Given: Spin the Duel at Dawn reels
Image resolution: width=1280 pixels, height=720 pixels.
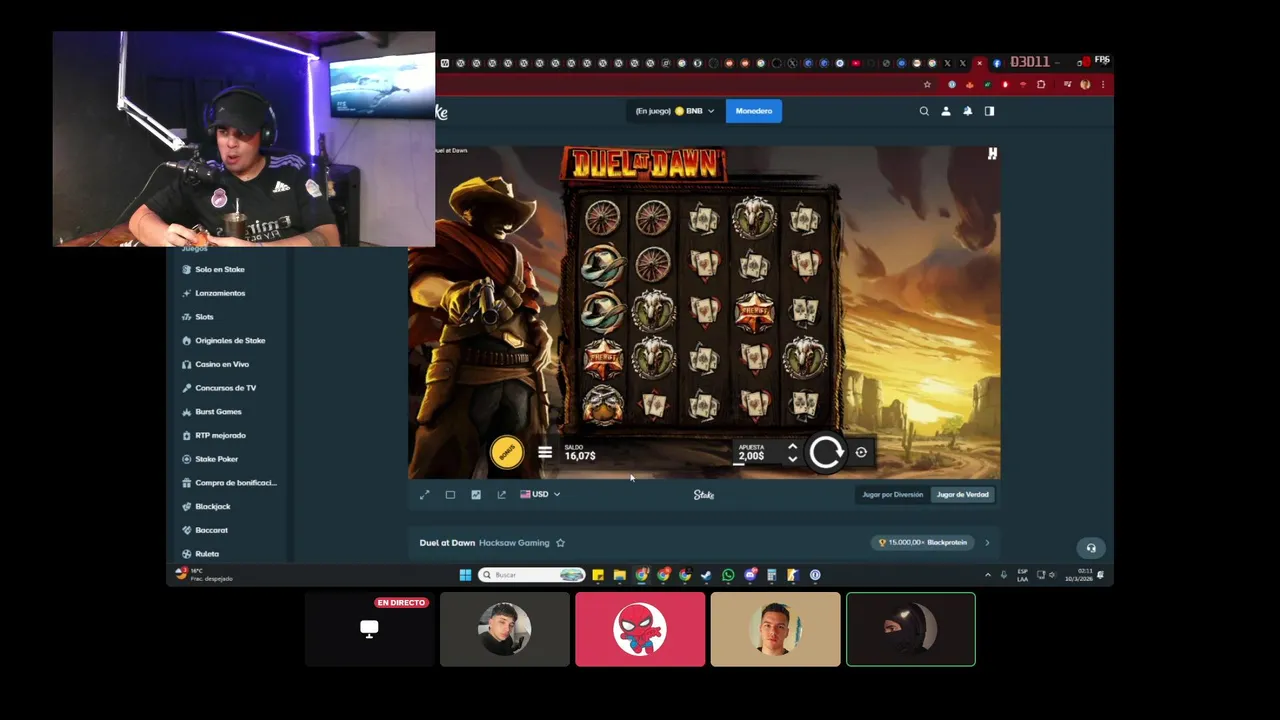Looking at the screenshot, I should click(x=826, y=453).
